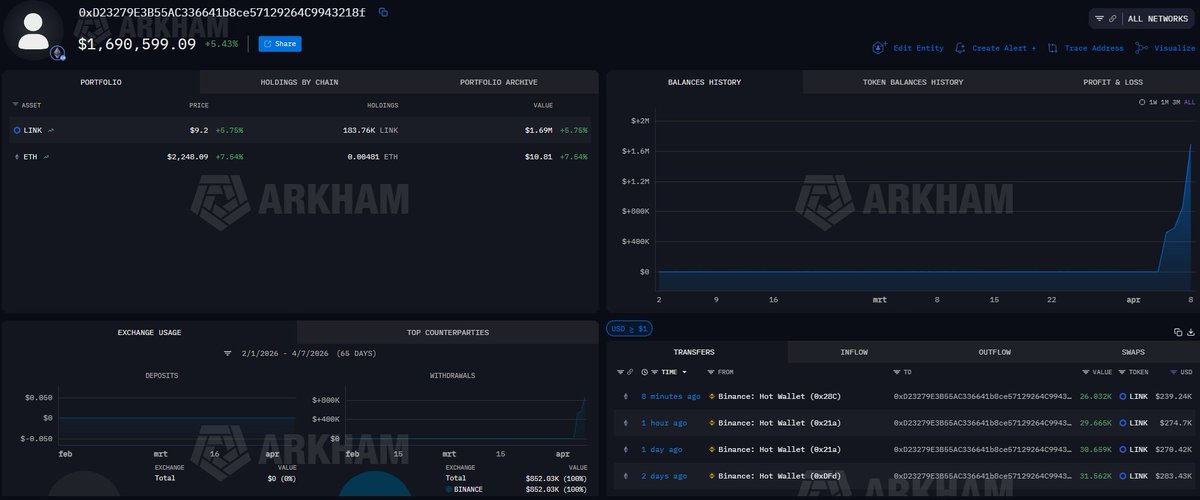Select the Swaps tab
This screenshot has width=1200, height=500.
[x=1133, y=352]
